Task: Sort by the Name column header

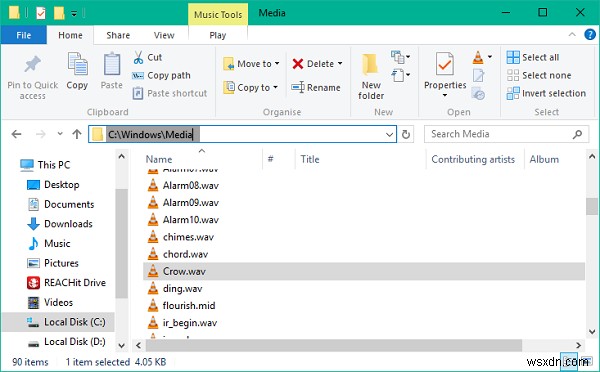Action: pyautogui.click(x=159, y=160)
